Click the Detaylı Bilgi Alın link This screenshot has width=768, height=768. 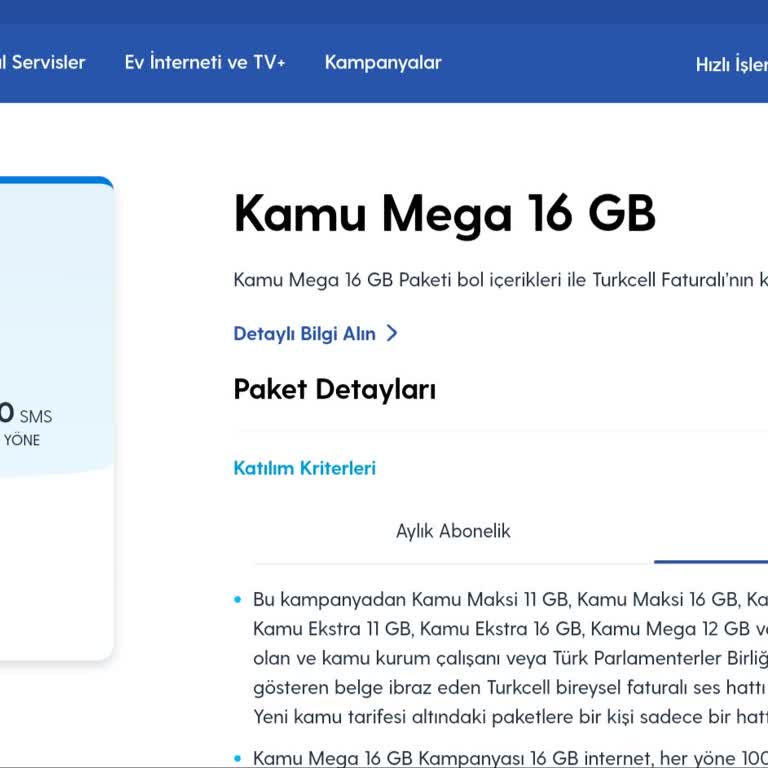[x=305, y=334]
